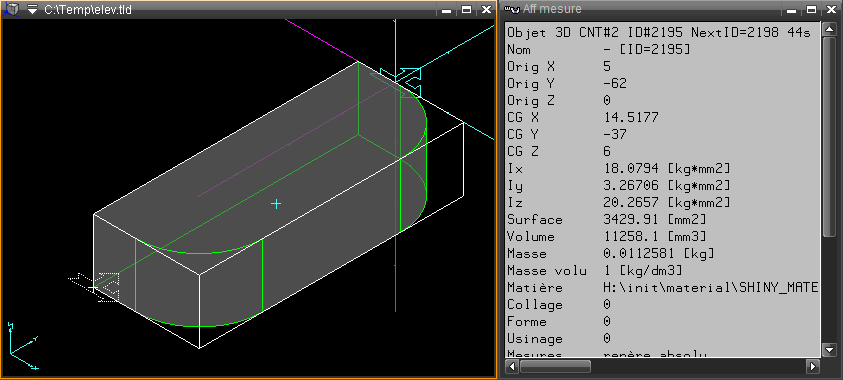Minimize the Aff mesure window
This screenshot has height=380, width=843.
click(x=792, y=10)
